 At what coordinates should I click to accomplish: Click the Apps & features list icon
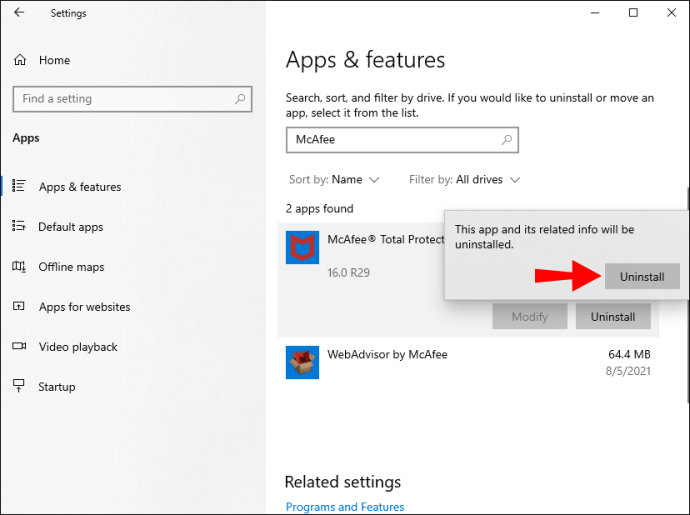pyautogui.click(x=18, y=185)
